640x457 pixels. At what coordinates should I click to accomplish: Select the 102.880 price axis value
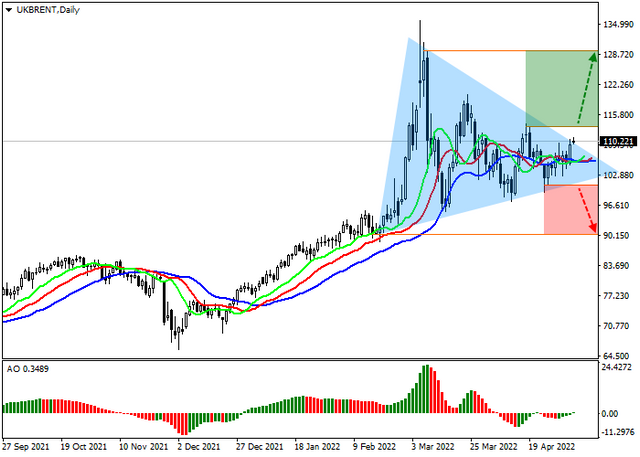(618, 175)
